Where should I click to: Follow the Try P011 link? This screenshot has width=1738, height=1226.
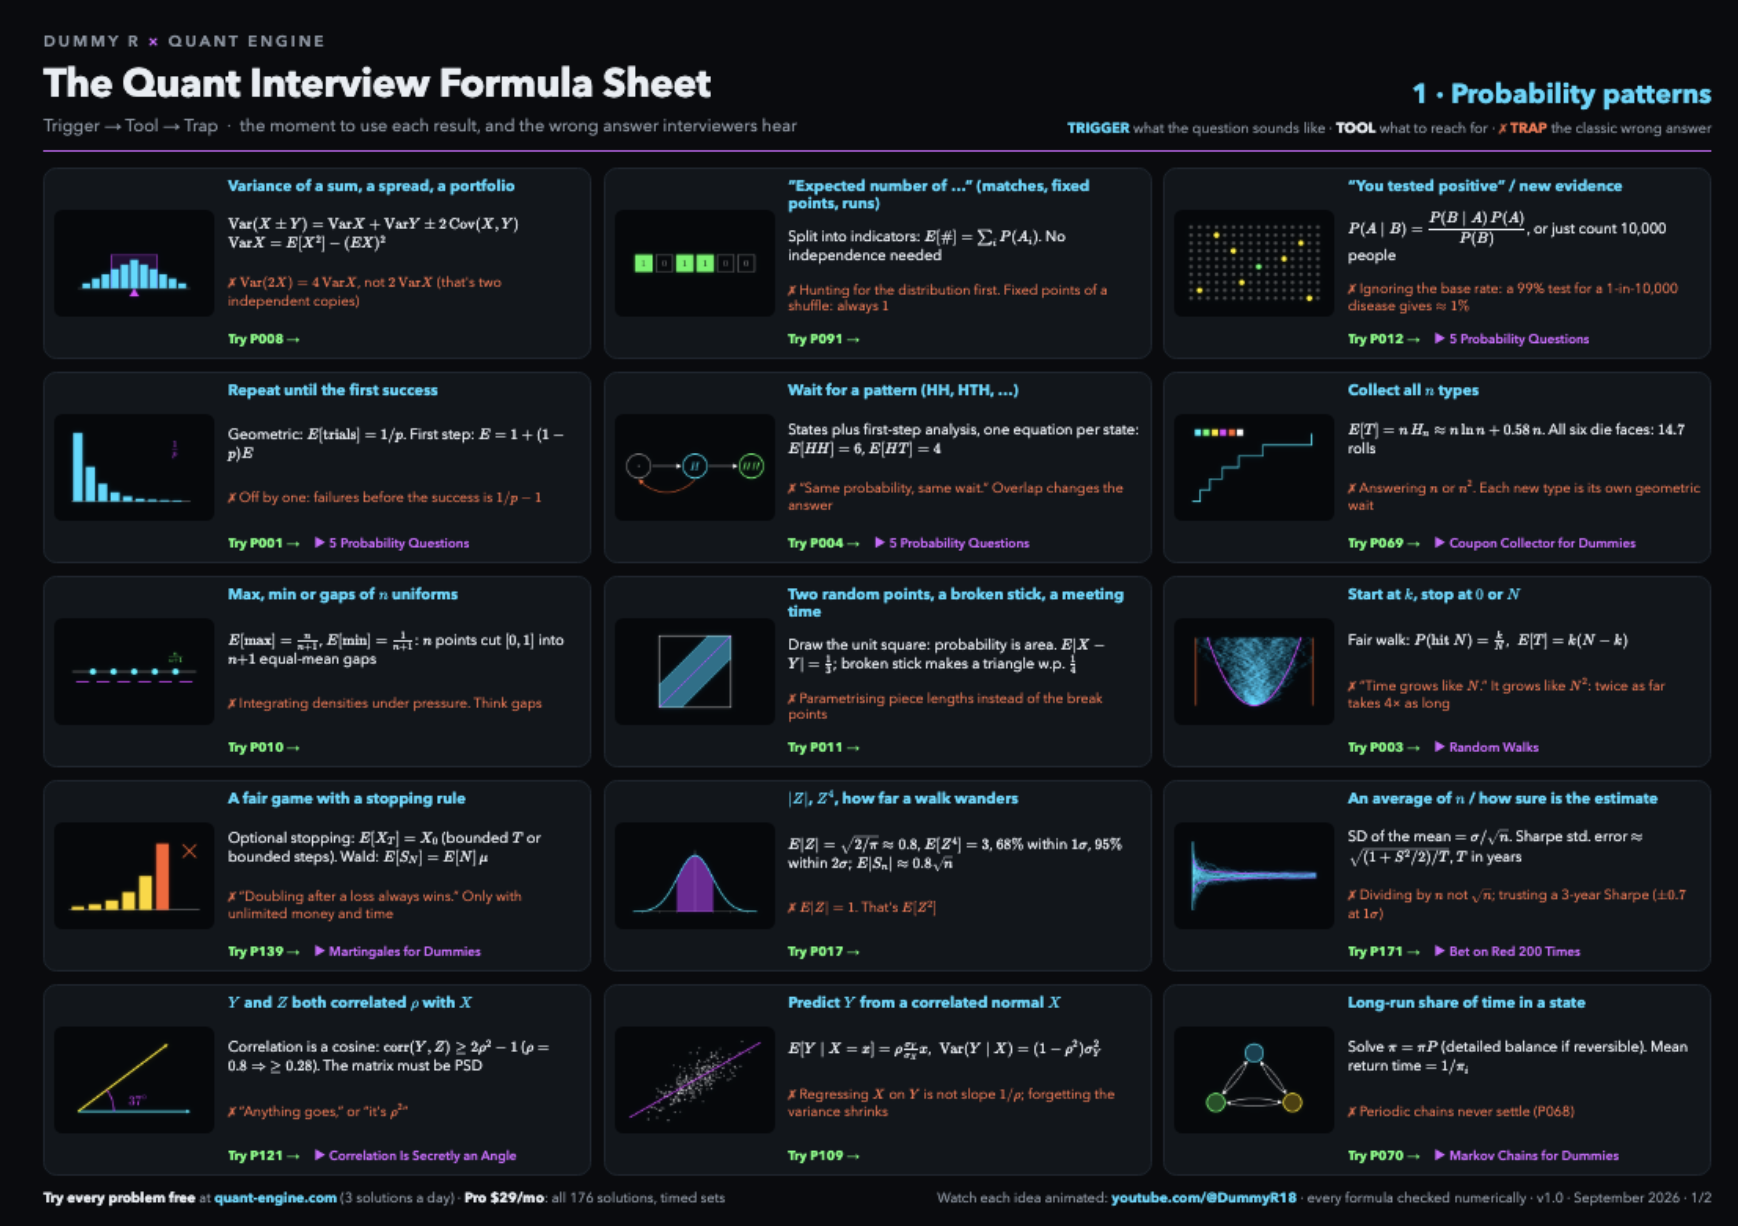(823, 747)
